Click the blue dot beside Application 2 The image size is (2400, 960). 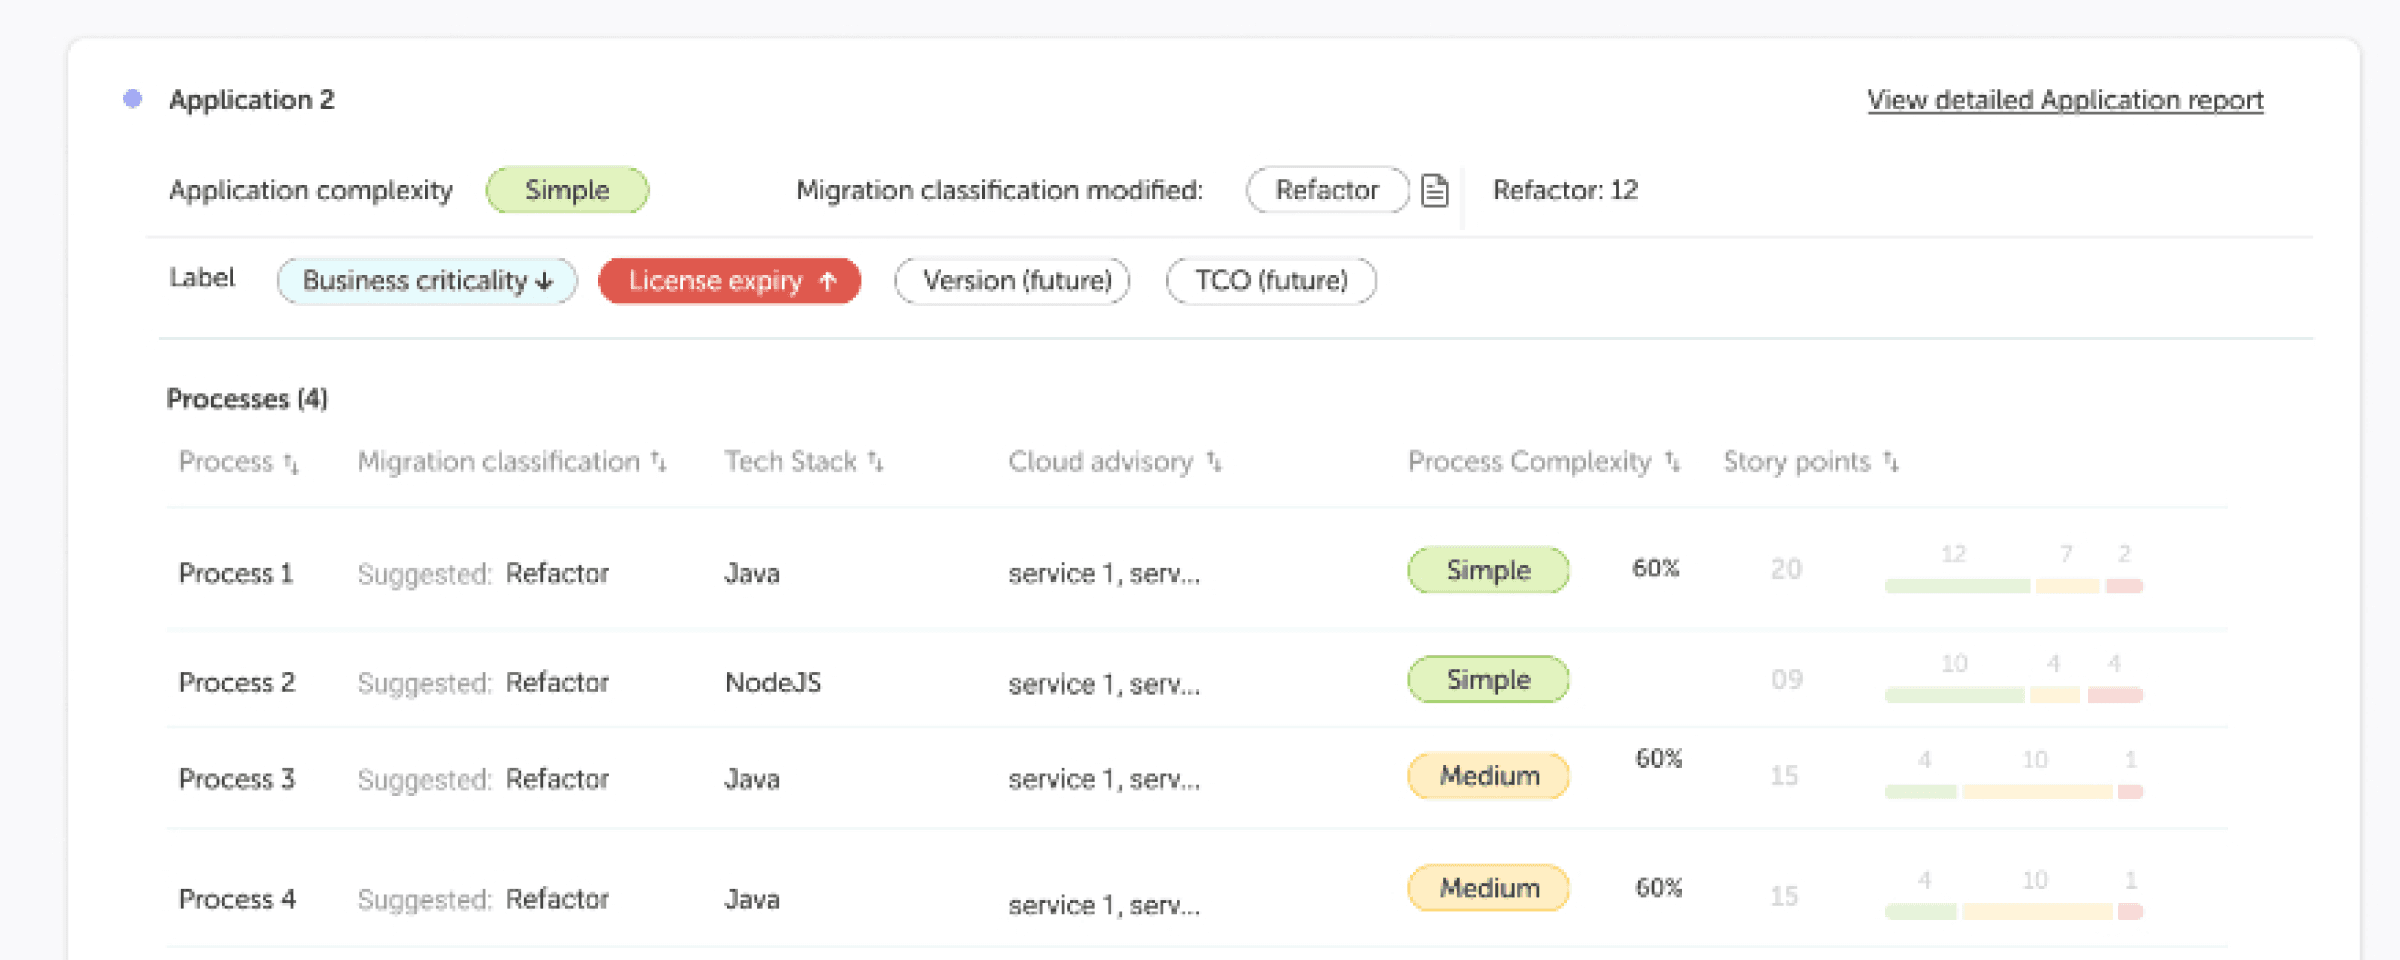pyautogui.click(x=132, y=99)
